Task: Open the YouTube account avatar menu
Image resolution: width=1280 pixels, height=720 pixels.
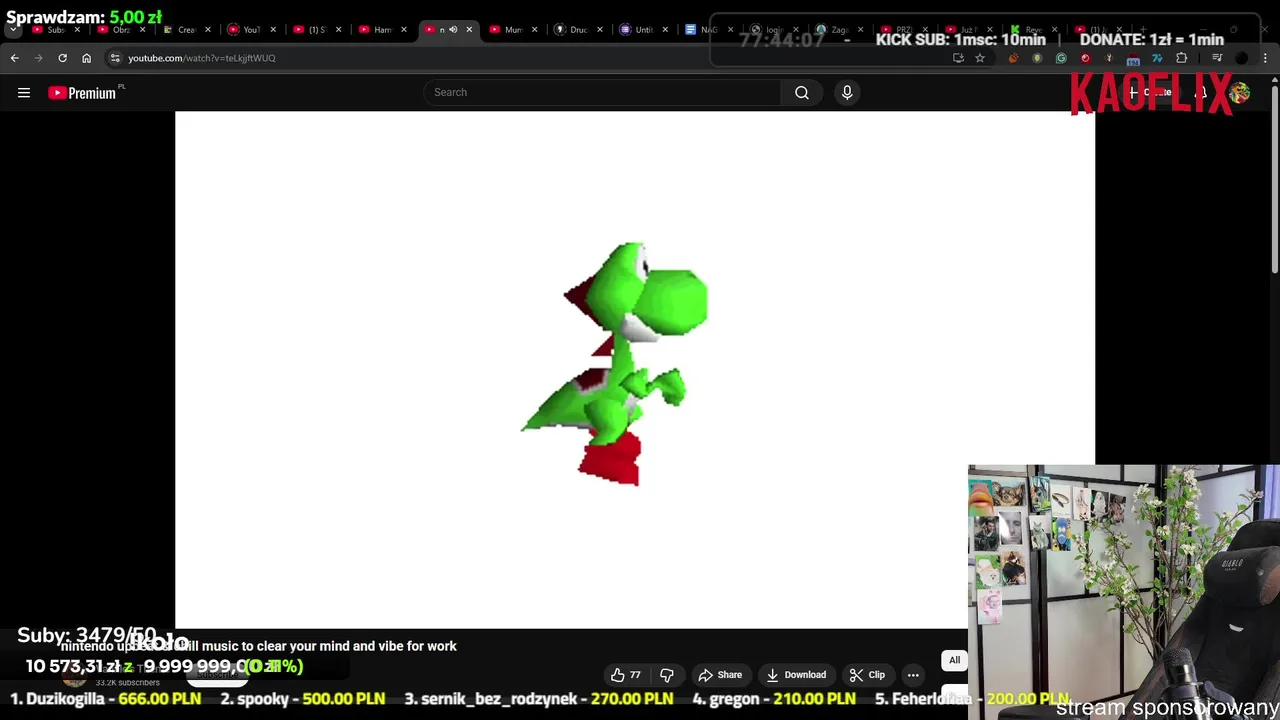Action: point(1240,93)
